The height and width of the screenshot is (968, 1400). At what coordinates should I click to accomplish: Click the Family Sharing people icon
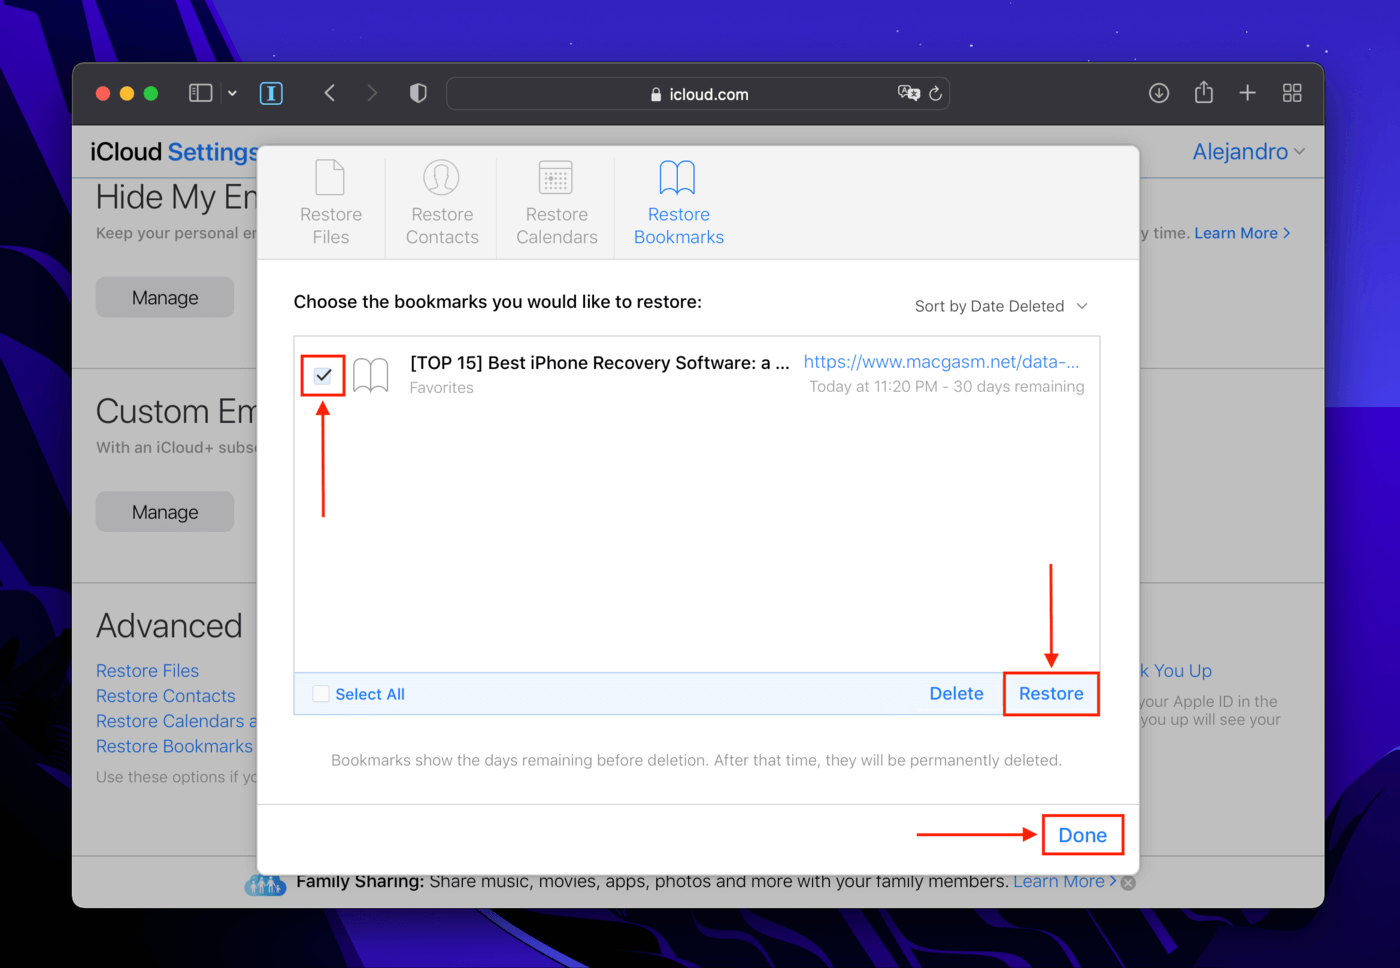(266, 884)
